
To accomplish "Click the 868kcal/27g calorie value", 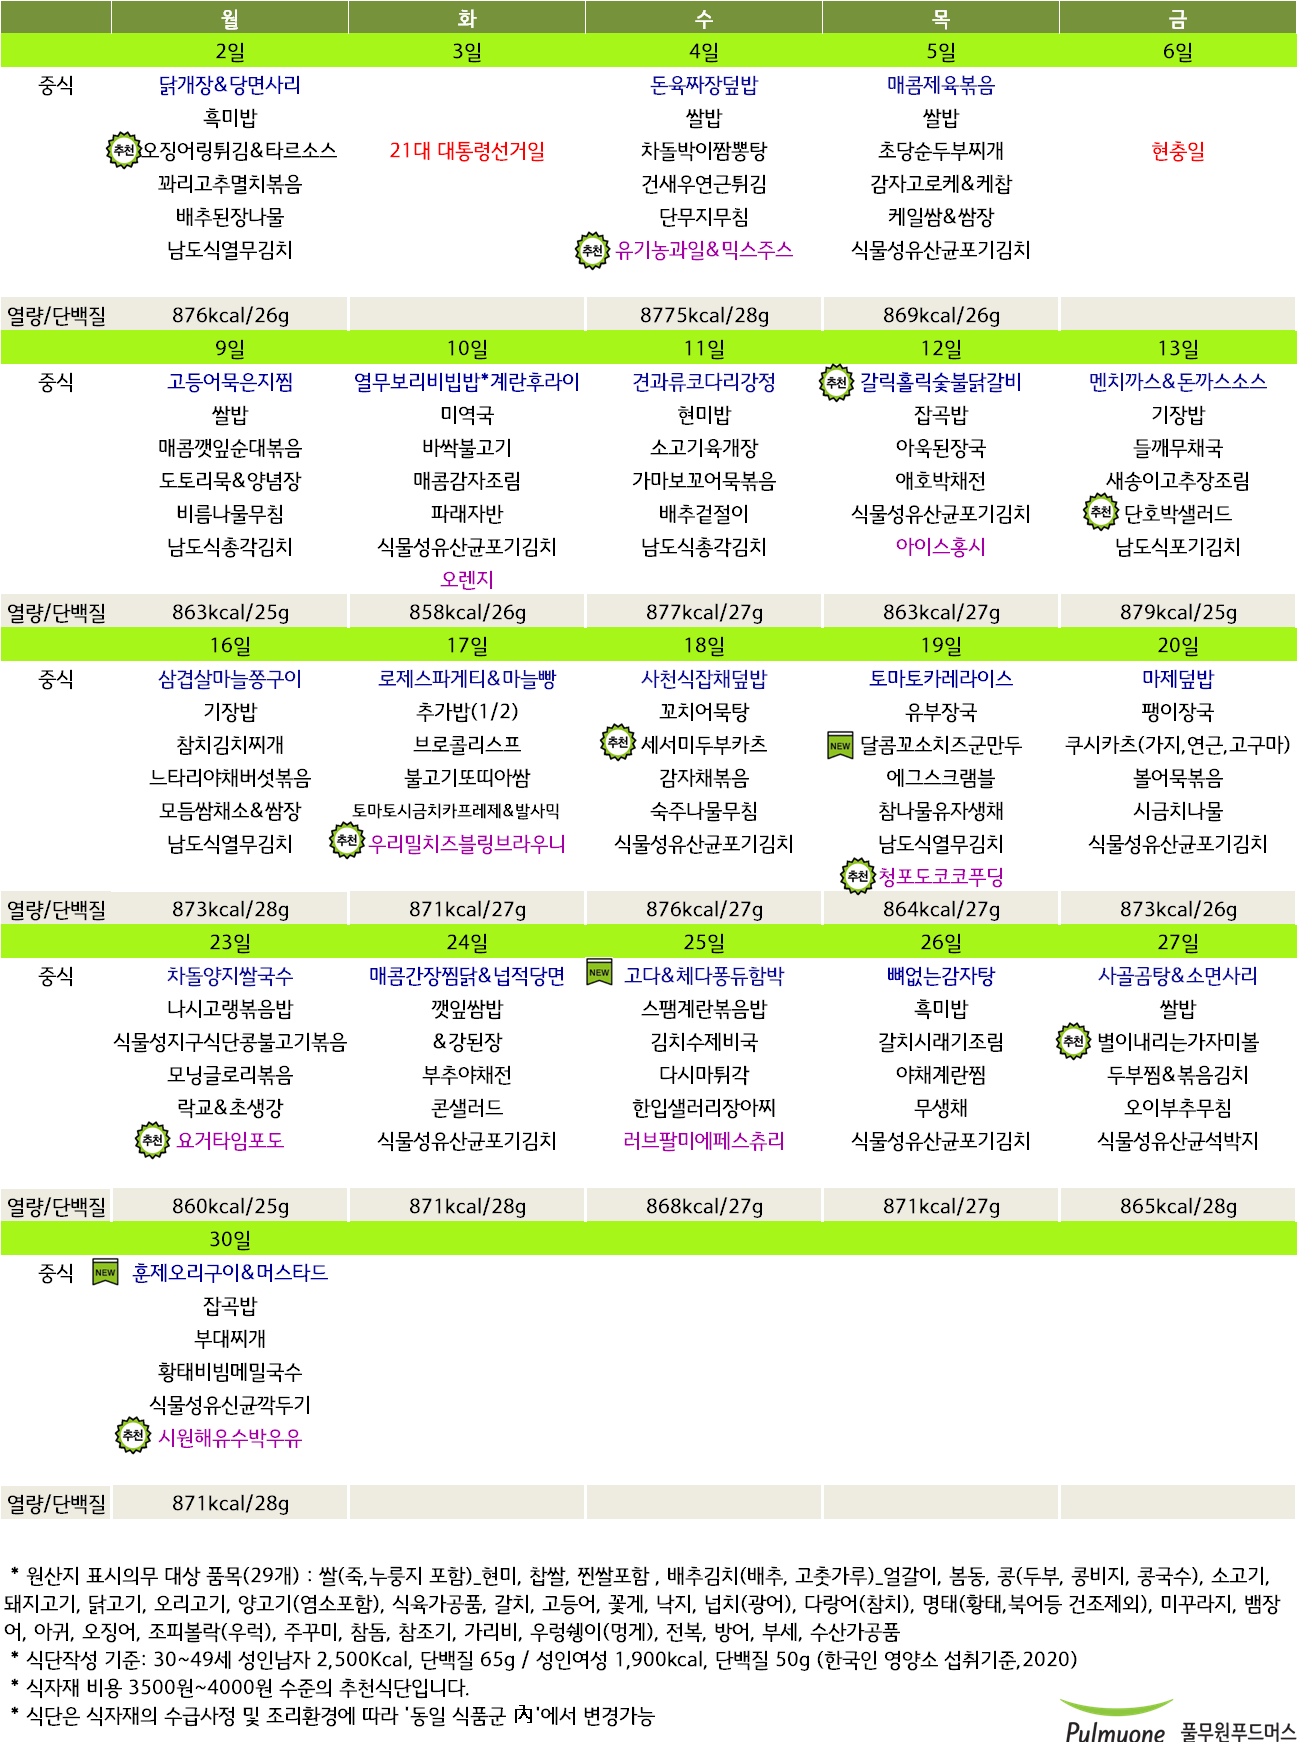I will pos(704,1207).
